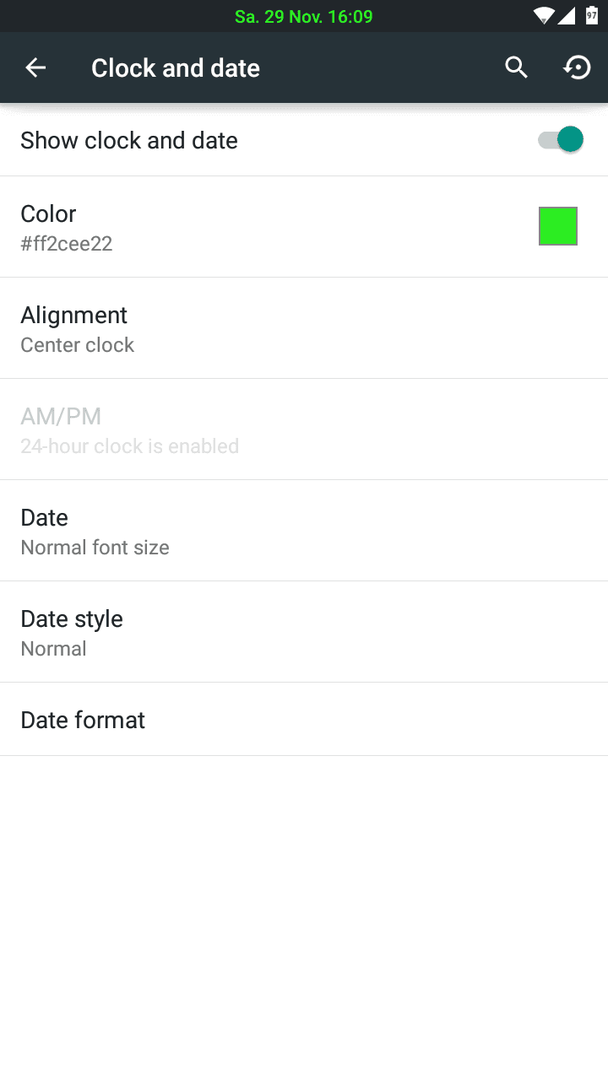
Task: Open the green color swatch picker
Action: click(x=558, y=227)
